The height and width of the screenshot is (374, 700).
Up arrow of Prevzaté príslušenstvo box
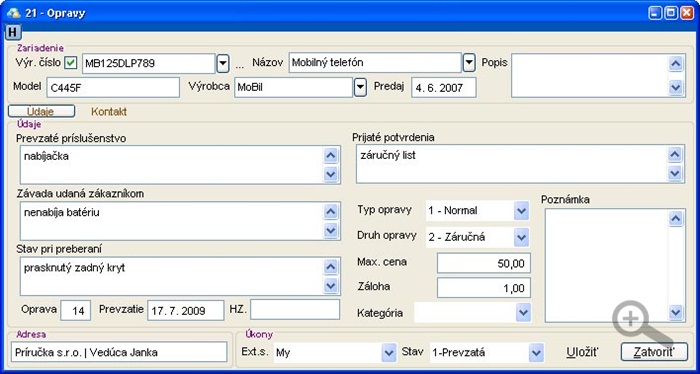(330, 155)
